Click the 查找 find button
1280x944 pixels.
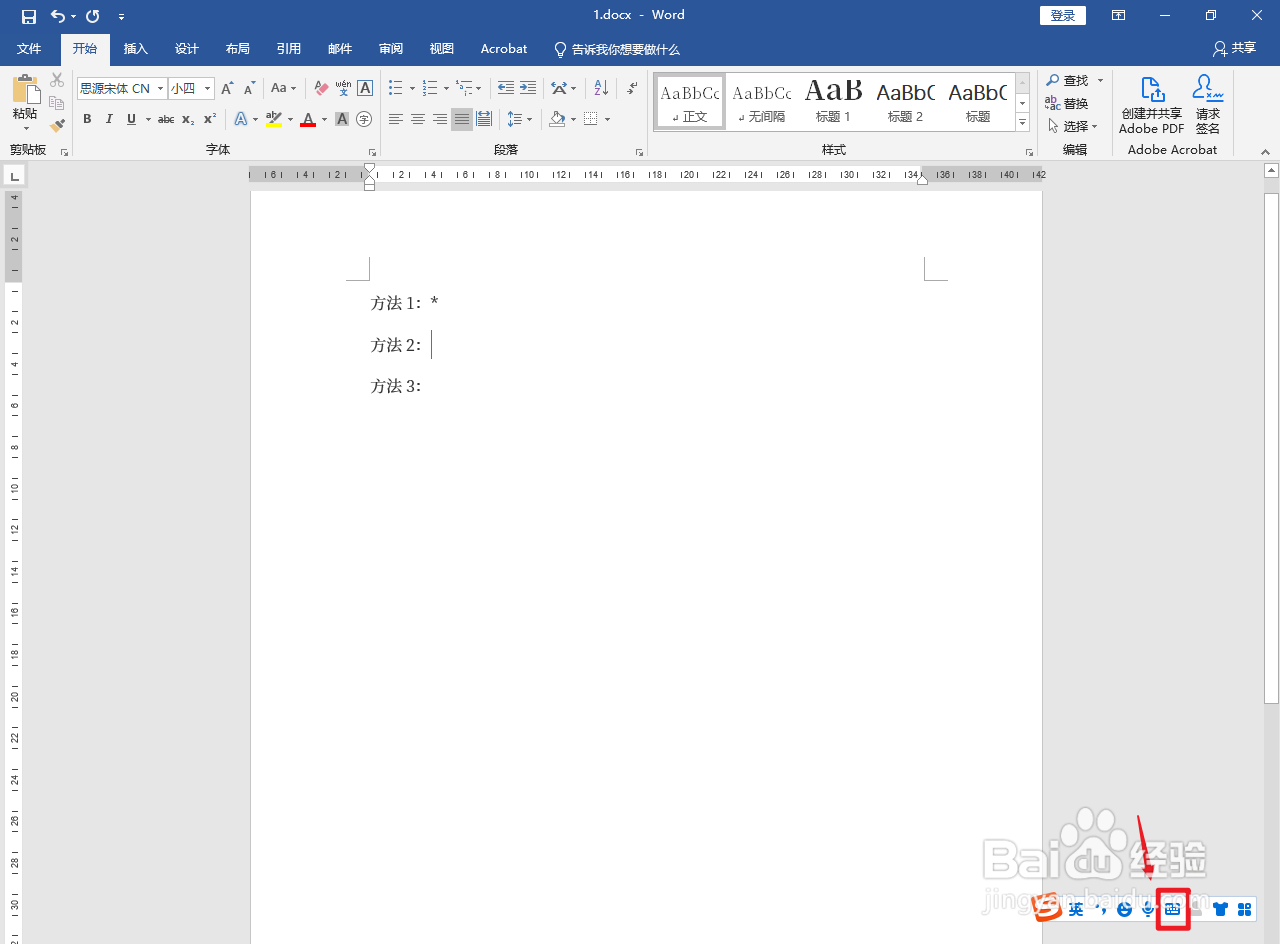coord(1068,80)
